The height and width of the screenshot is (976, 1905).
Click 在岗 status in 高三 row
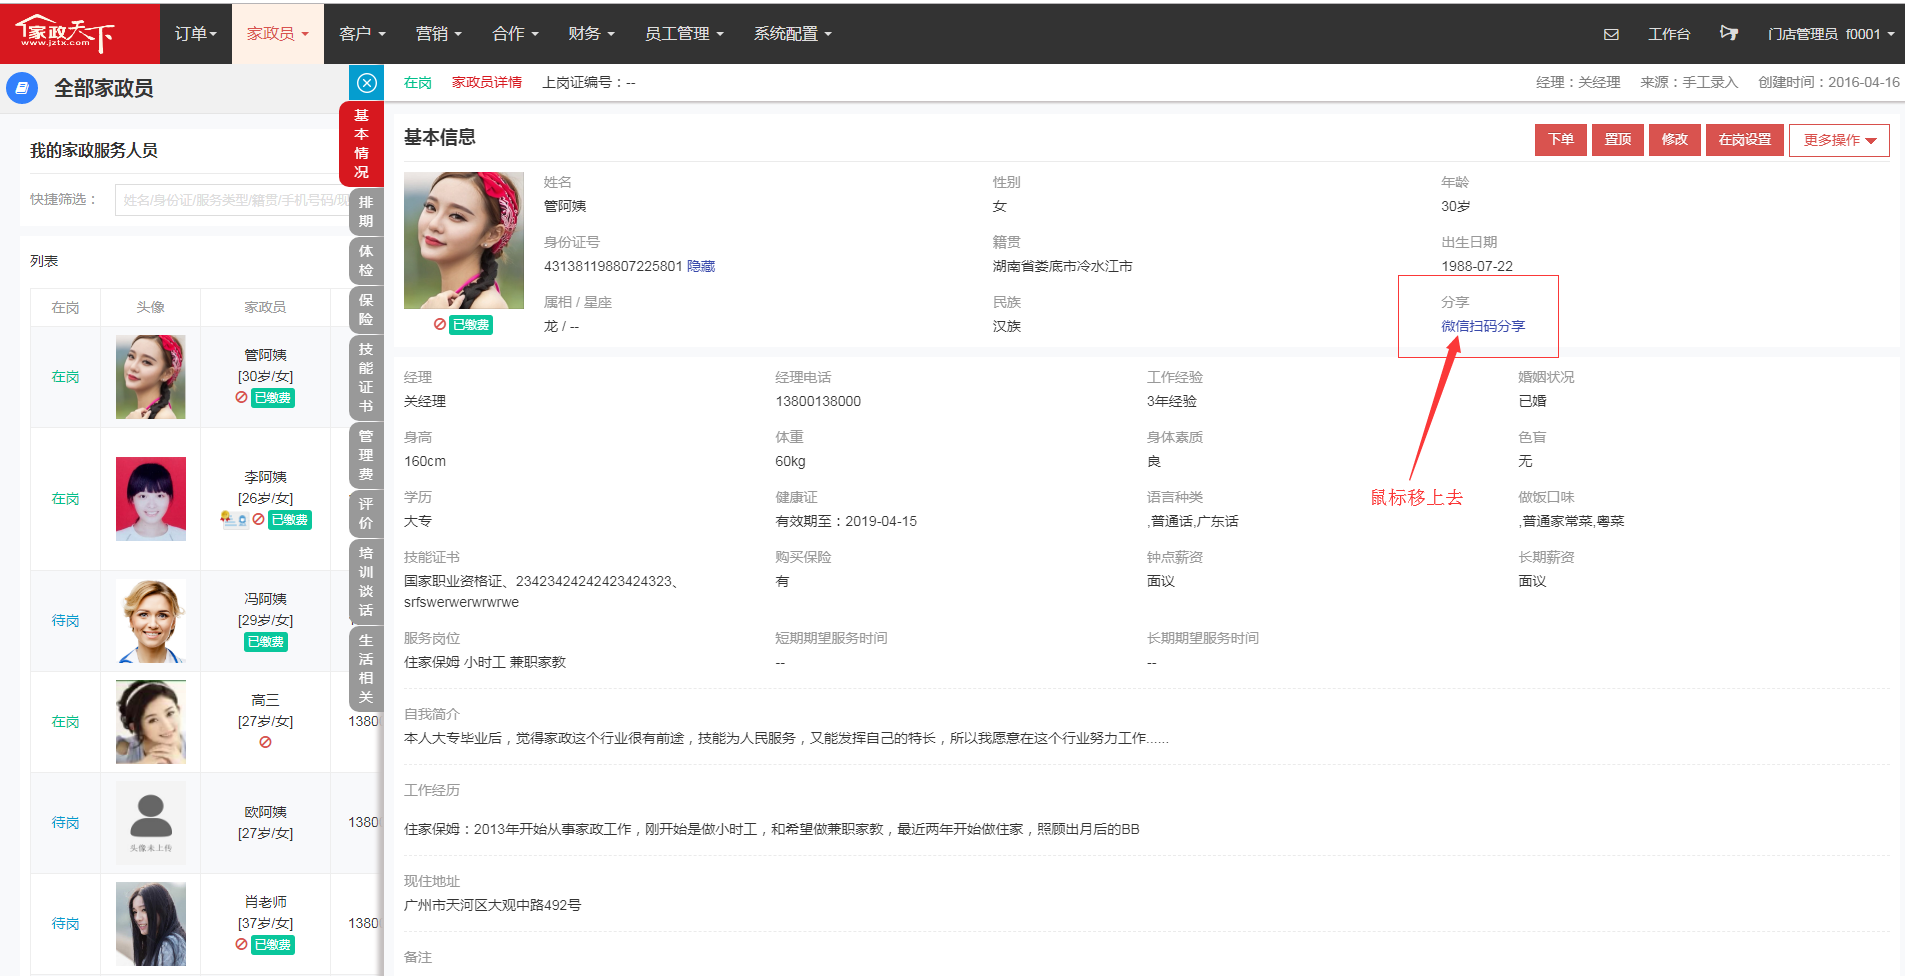66,722
